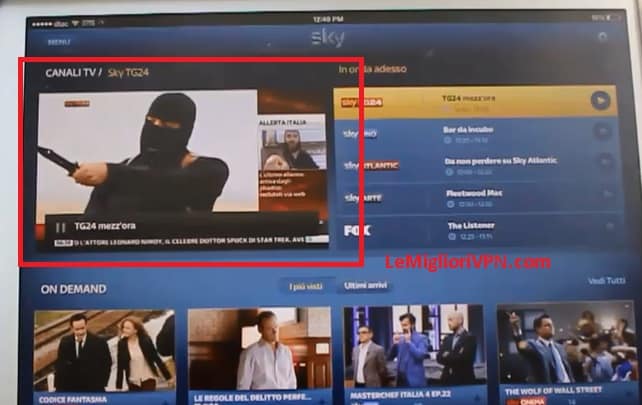Click the 'Sky TG24' breadcrumb label
Image resolution: width=642 pixels, height=405 pixels.
128,73
